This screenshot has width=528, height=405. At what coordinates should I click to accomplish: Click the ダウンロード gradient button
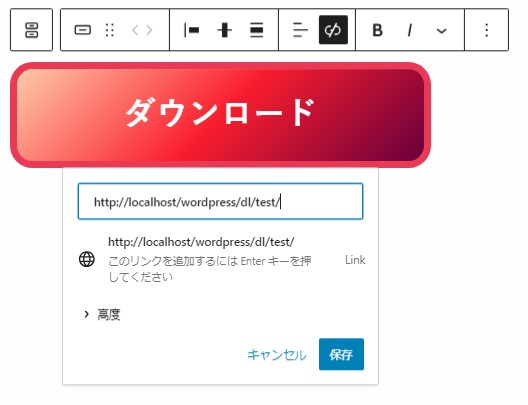tap(221, 114)
